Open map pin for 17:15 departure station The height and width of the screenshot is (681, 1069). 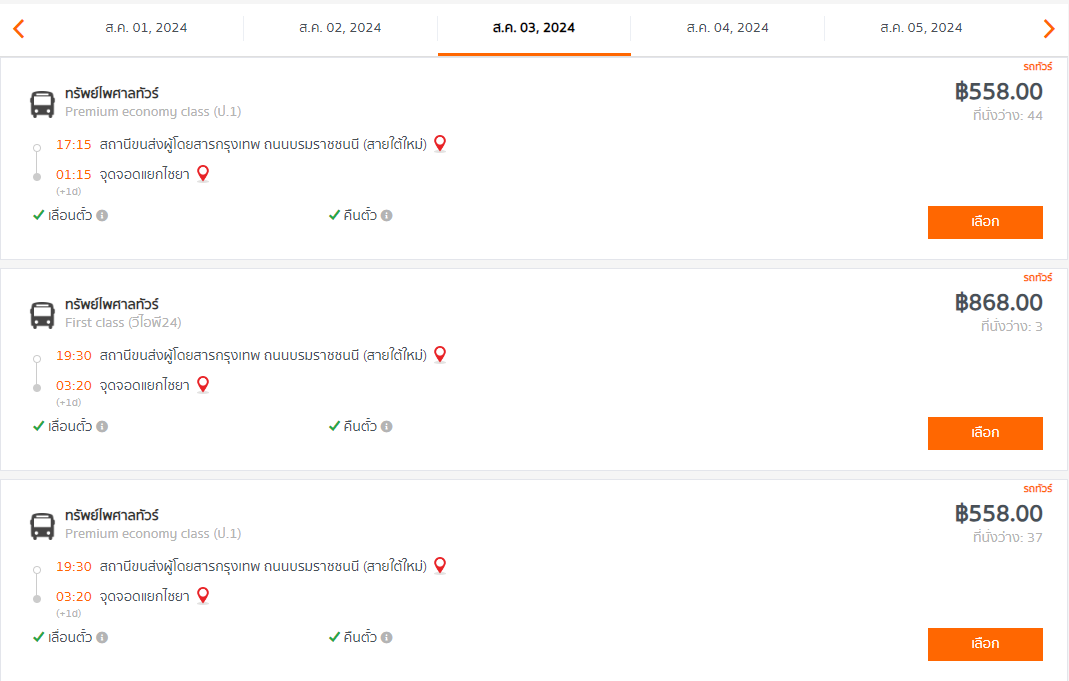(440, 144)
